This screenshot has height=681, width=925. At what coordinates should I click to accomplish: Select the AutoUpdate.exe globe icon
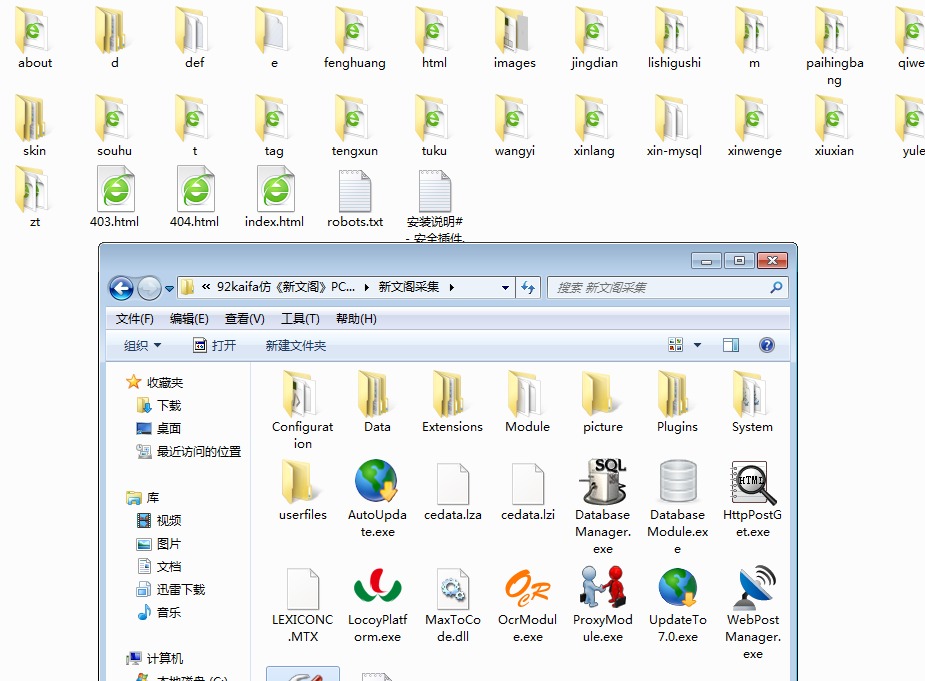coord(377,483)
